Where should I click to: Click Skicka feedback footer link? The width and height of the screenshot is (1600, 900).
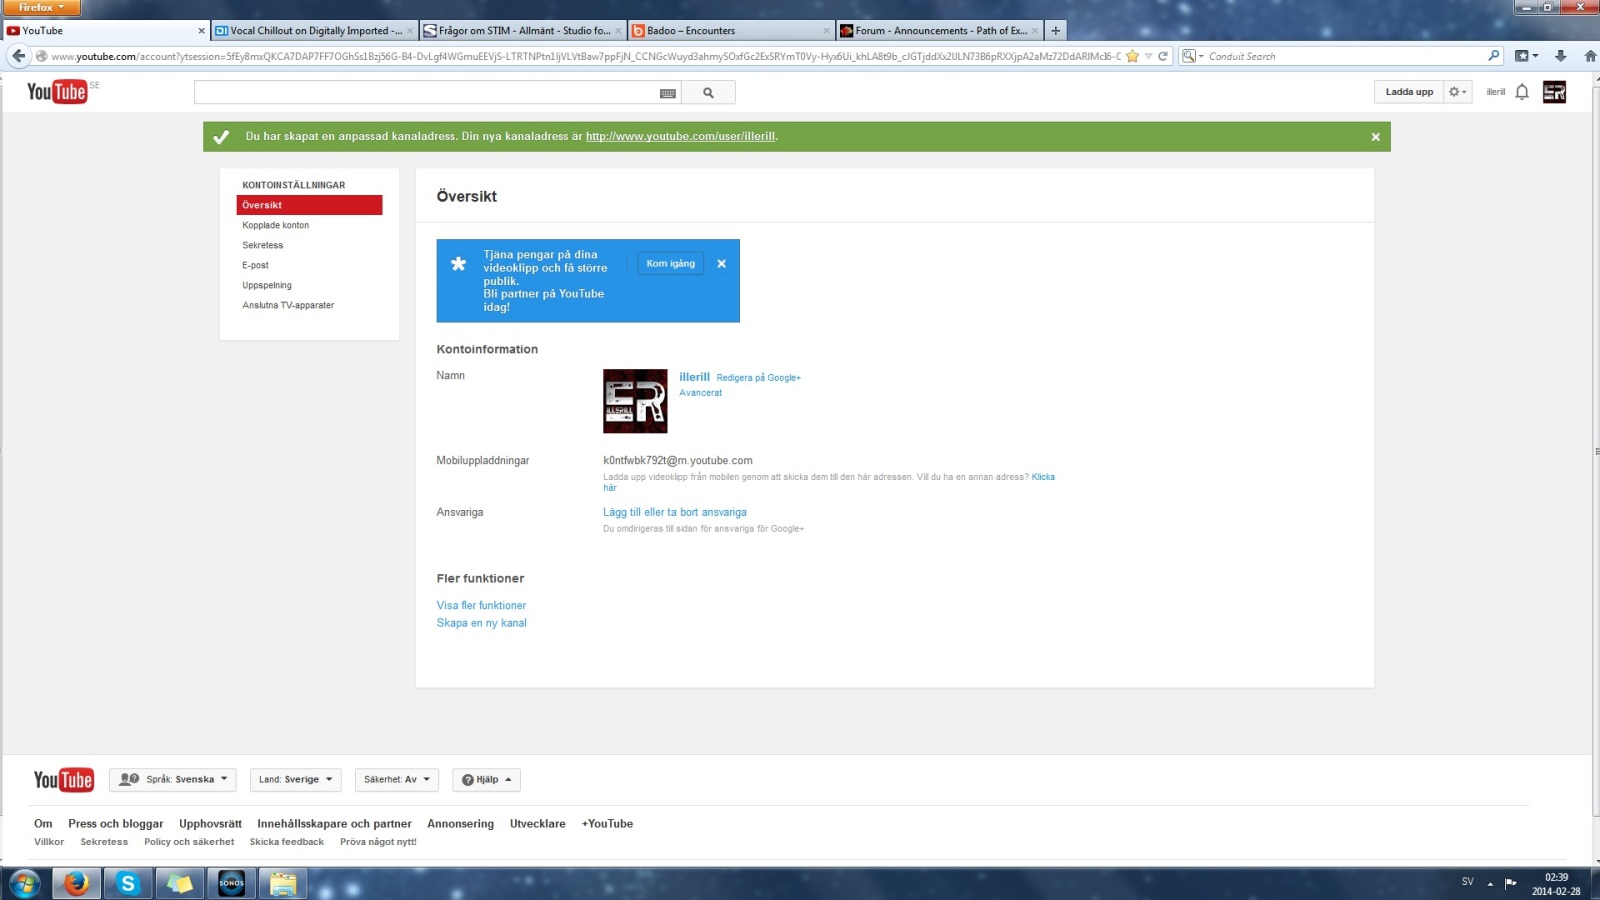(x=287, y=842)
